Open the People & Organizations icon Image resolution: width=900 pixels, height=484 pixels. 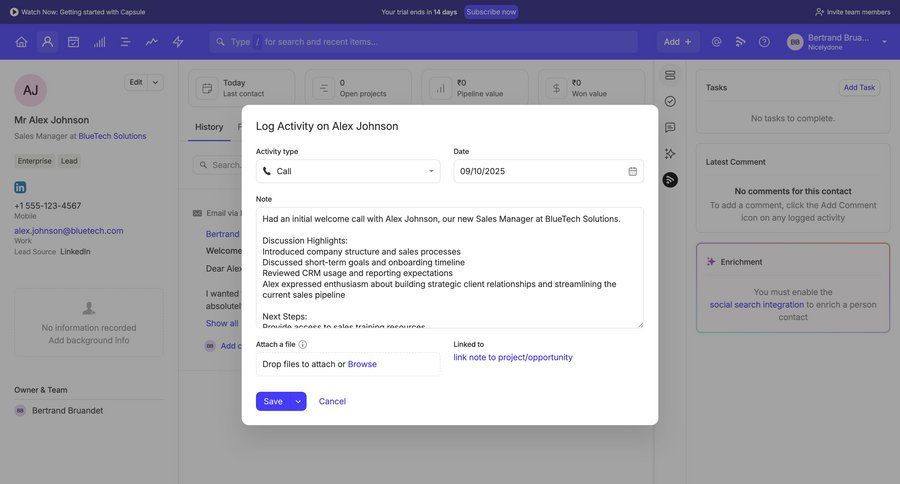click(x=47, y=42)
